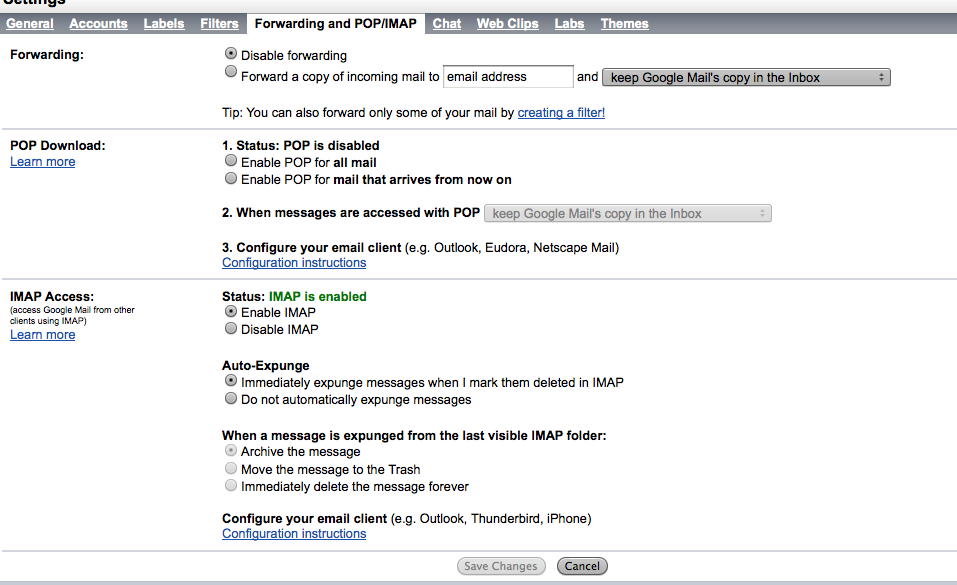Open IMAP Configuration instructions link
Image resolution: width=957 pixels, height=585 pixels.
tap(294, 534)
